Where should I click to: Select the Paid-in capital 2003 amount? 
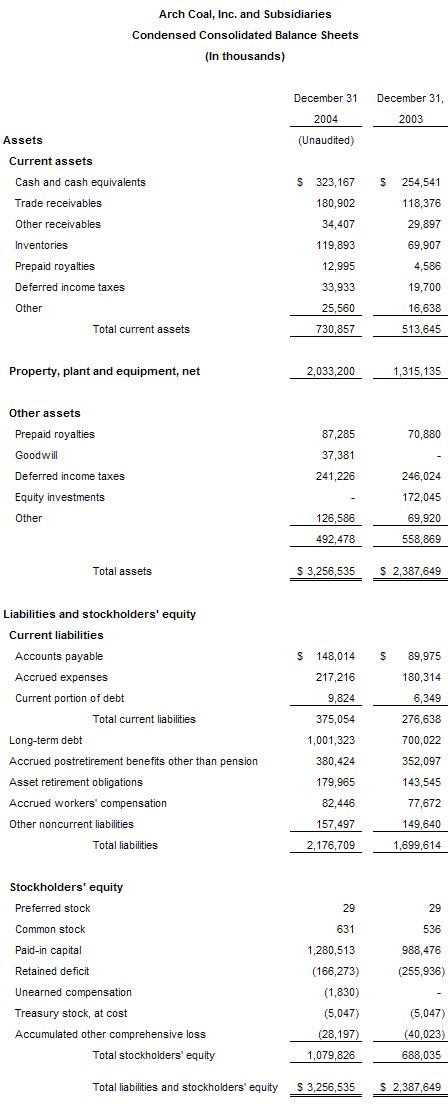(x=422, y=950)
